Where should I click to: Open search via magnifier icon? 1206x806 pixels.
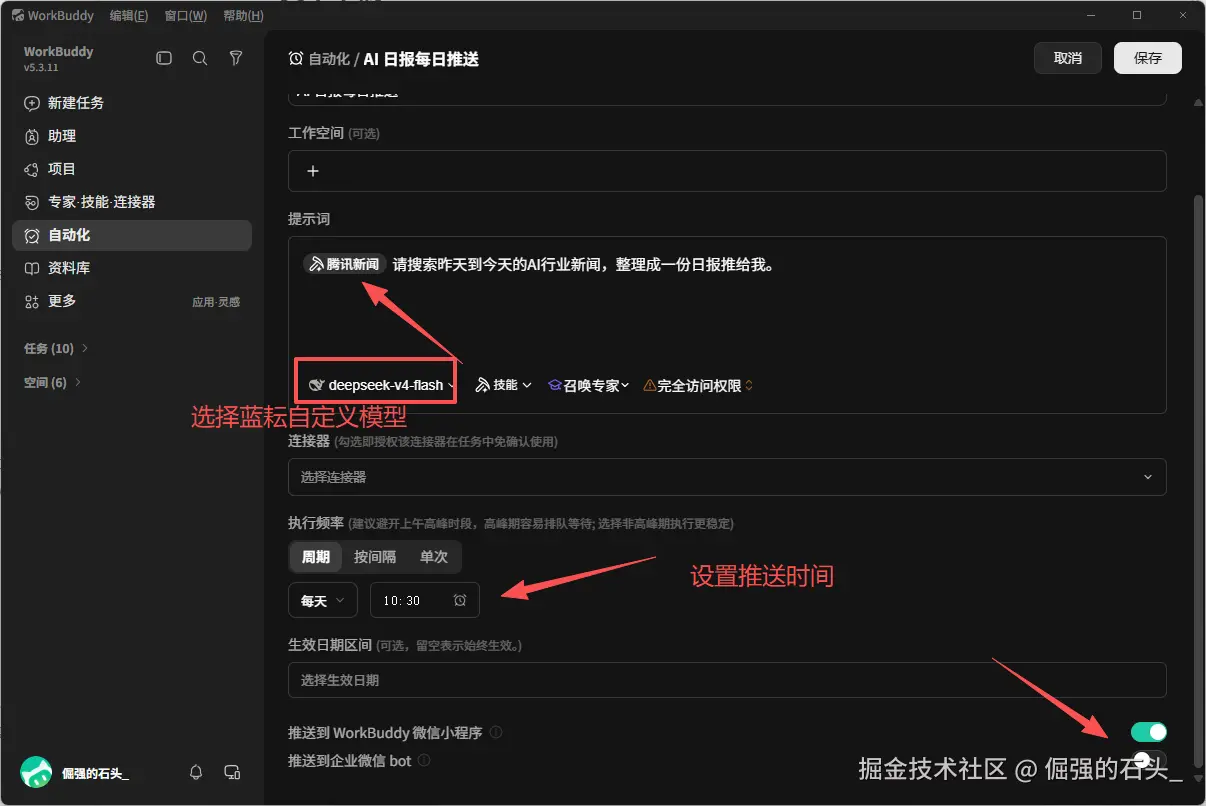200,59
